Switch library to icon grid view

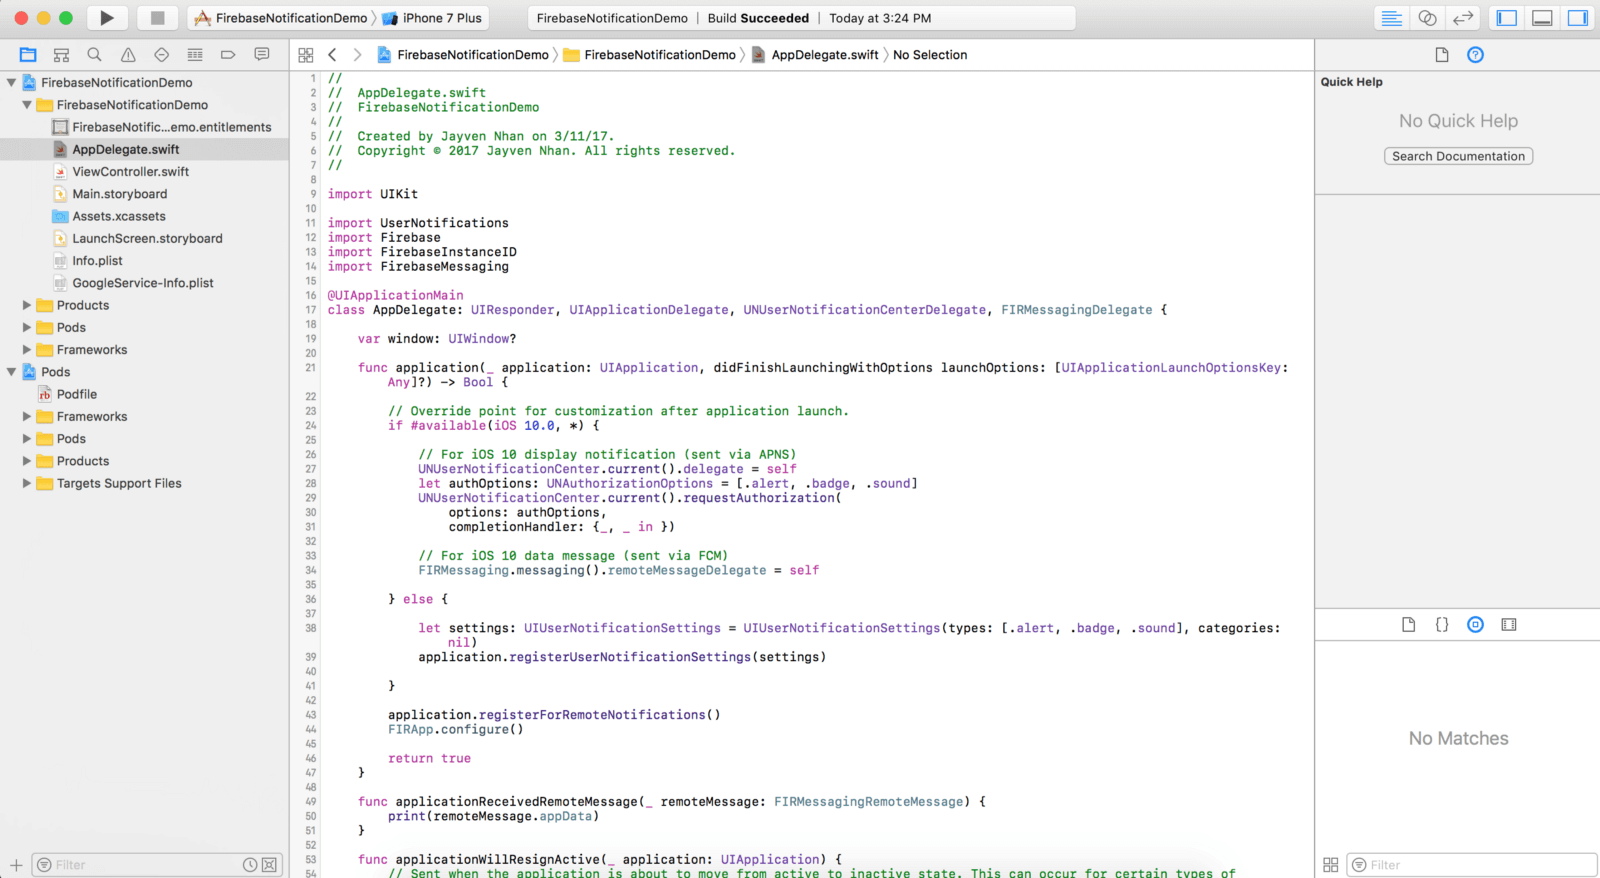[x=1330, y=865]
